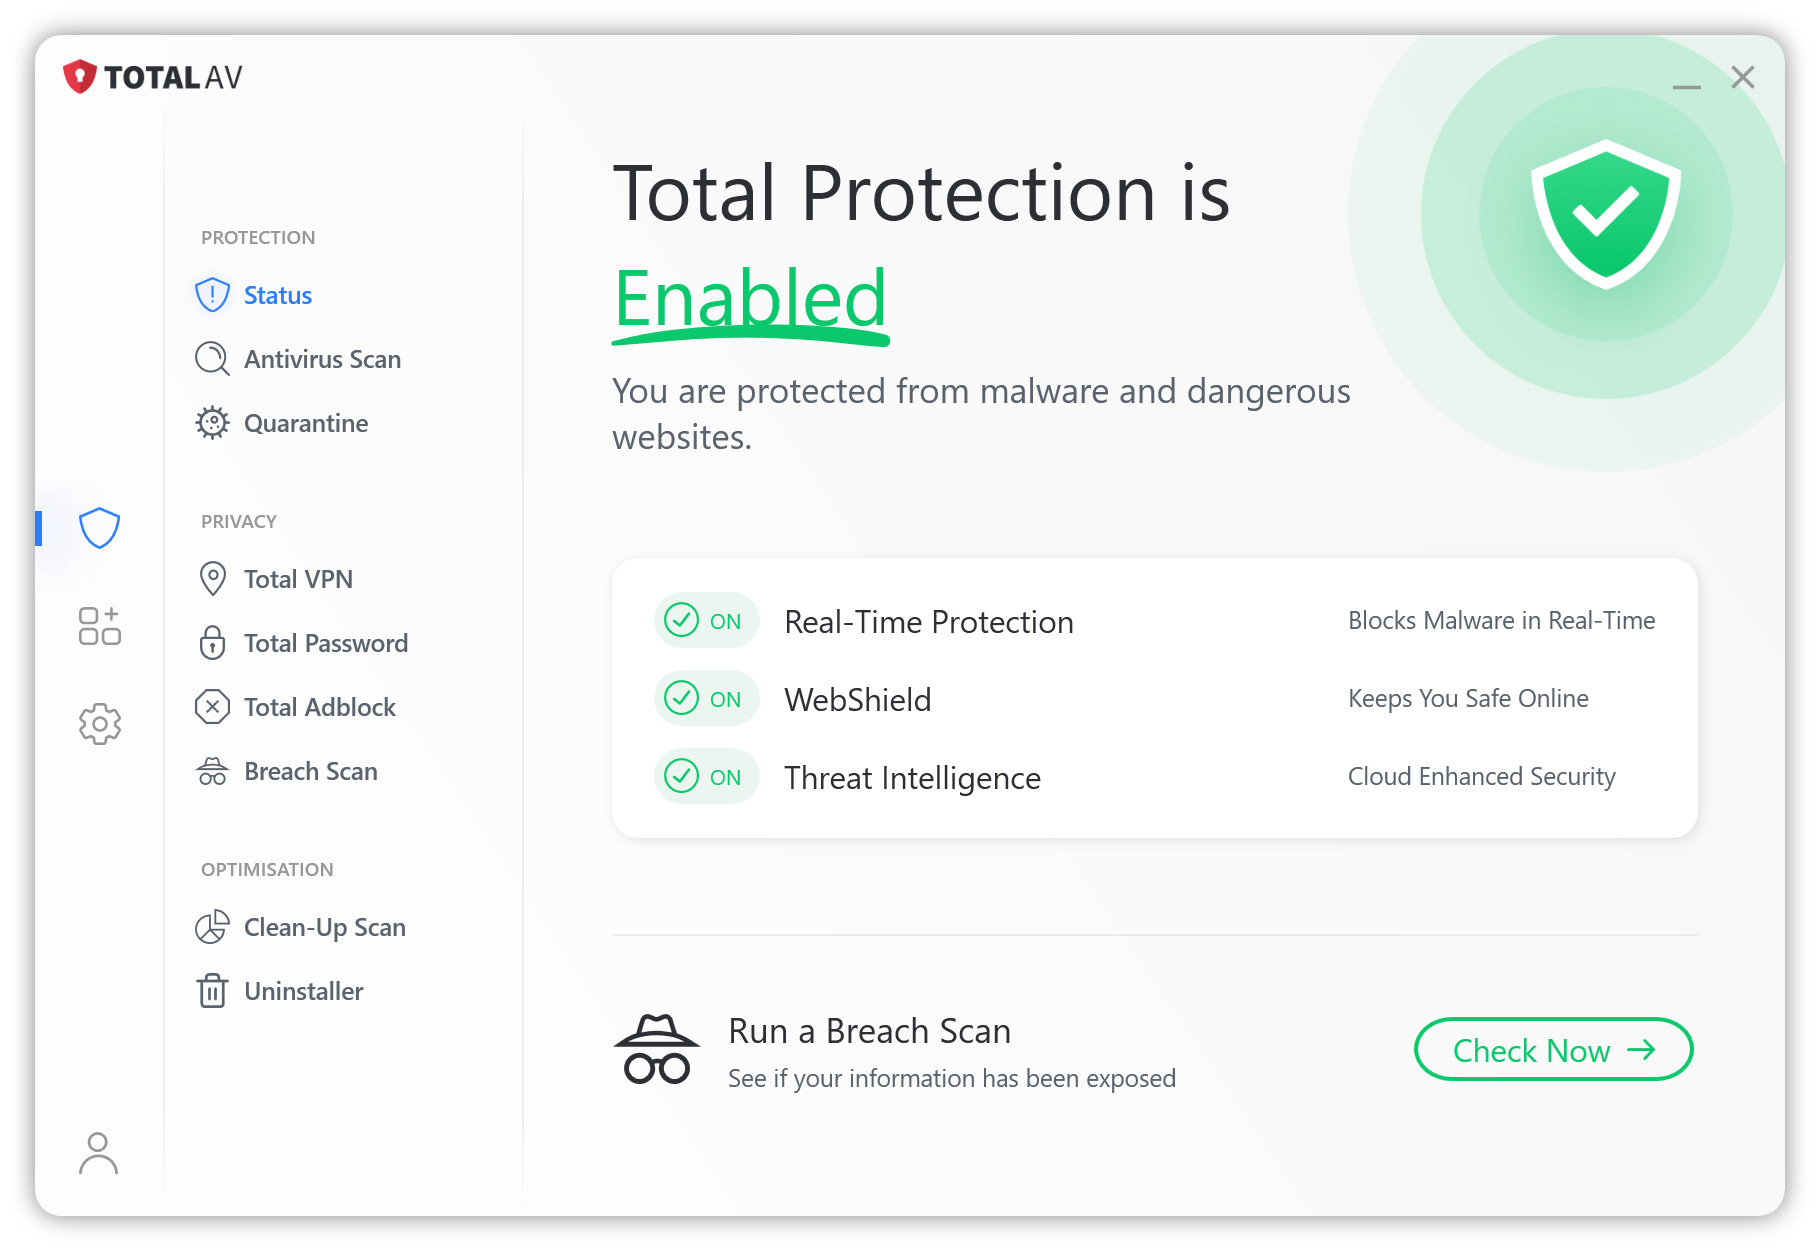The image size is (1820, 1251).
Task: Open settings gear icon in left rail
Action: point(100,723)
